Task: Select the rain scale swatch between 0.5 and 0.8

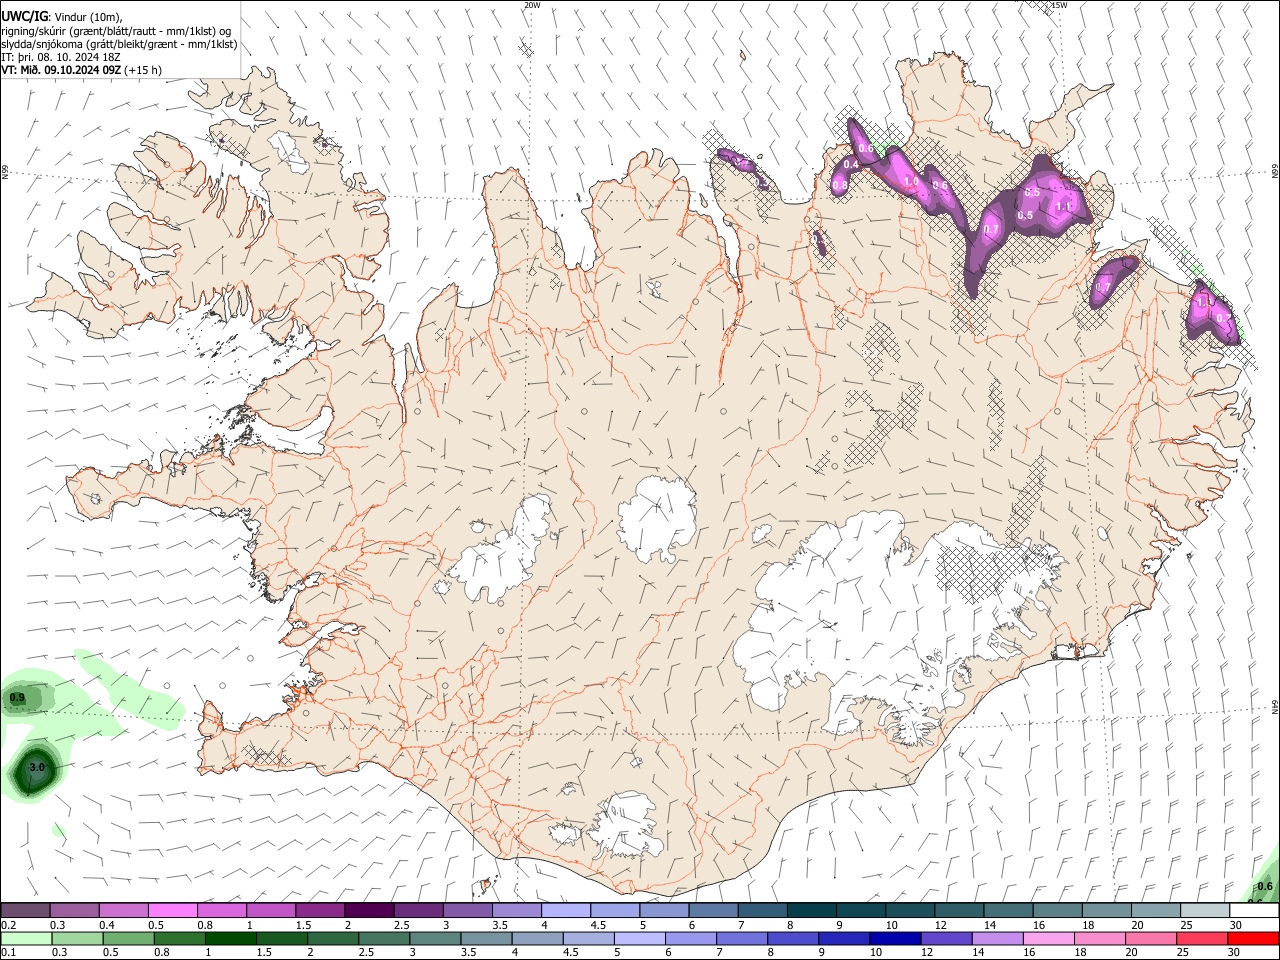Action: tap(127, 938)
